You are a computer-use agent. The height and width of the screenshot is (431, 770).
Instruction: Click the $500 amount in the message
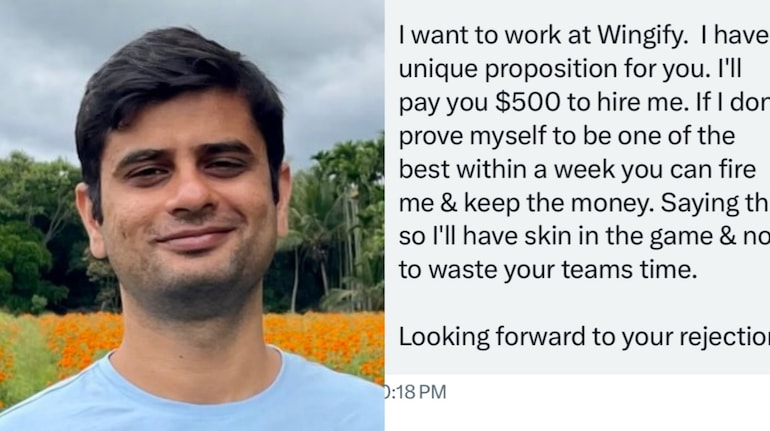pyautogui.click(x=527, y=102)
